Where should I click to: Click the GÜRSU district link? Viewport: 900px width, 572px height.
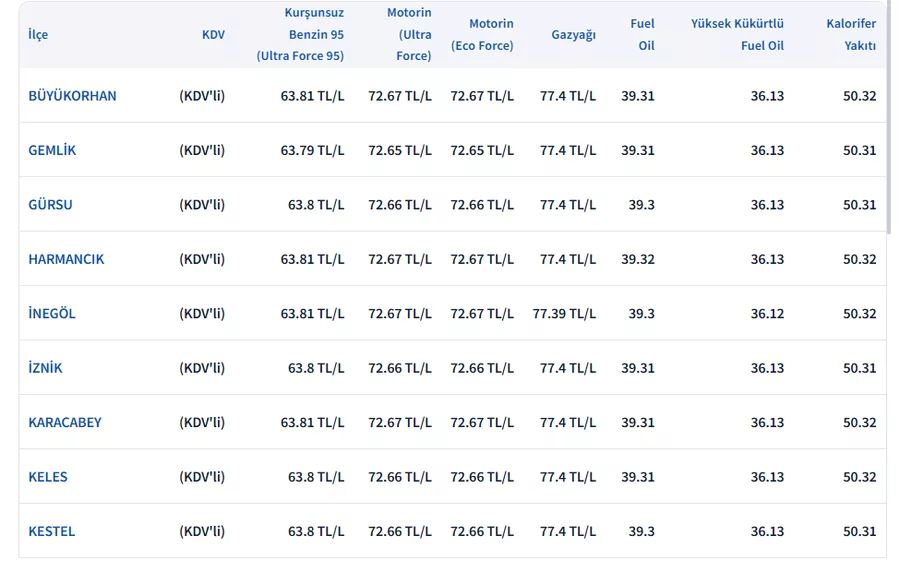(x=50, y=205)
